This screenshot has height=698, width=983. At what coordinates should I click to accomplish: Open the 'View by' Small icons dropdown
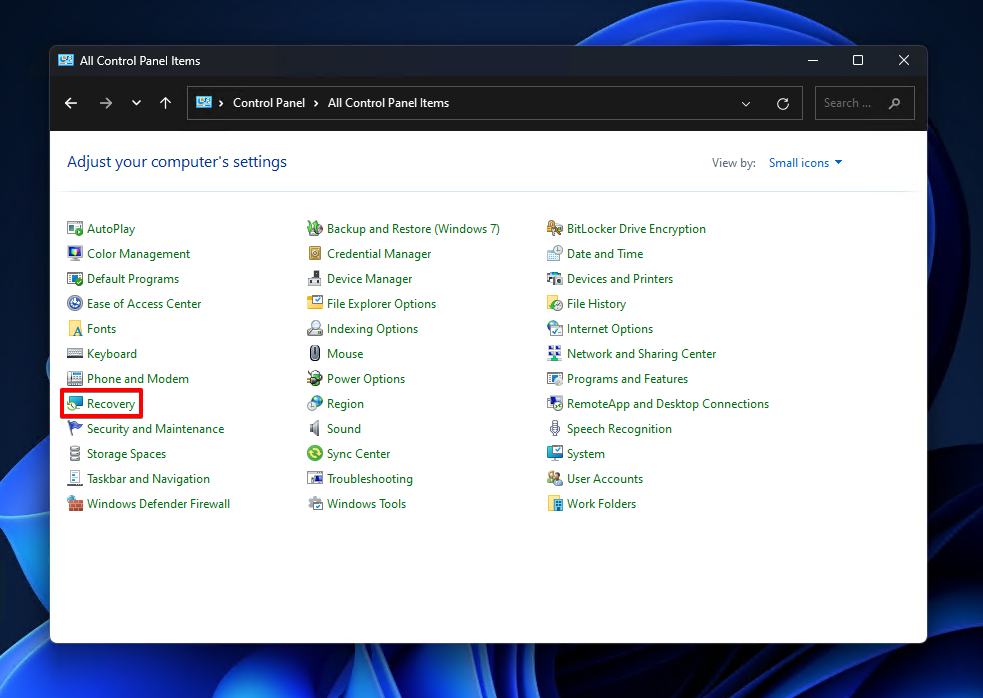805,163
